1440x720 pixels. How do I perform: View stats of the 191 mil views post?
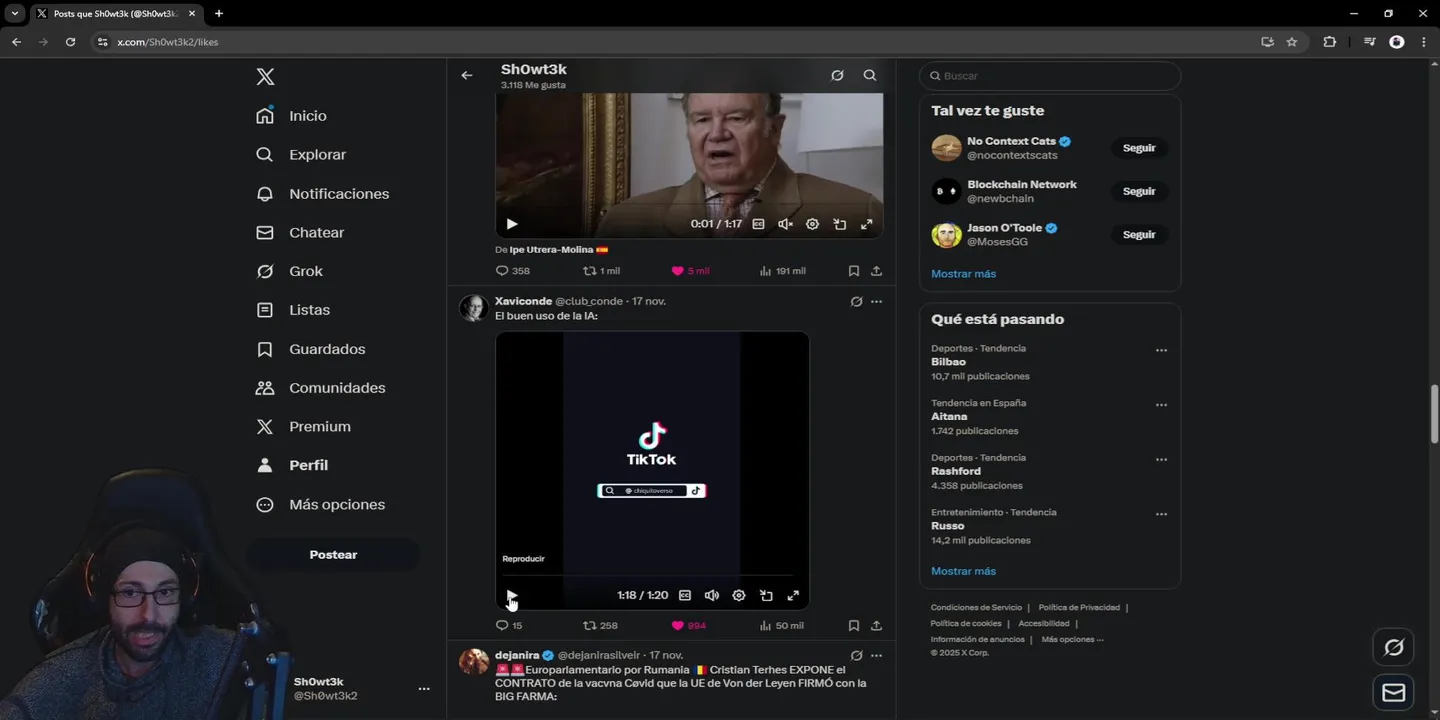click(x=783, y=271)
